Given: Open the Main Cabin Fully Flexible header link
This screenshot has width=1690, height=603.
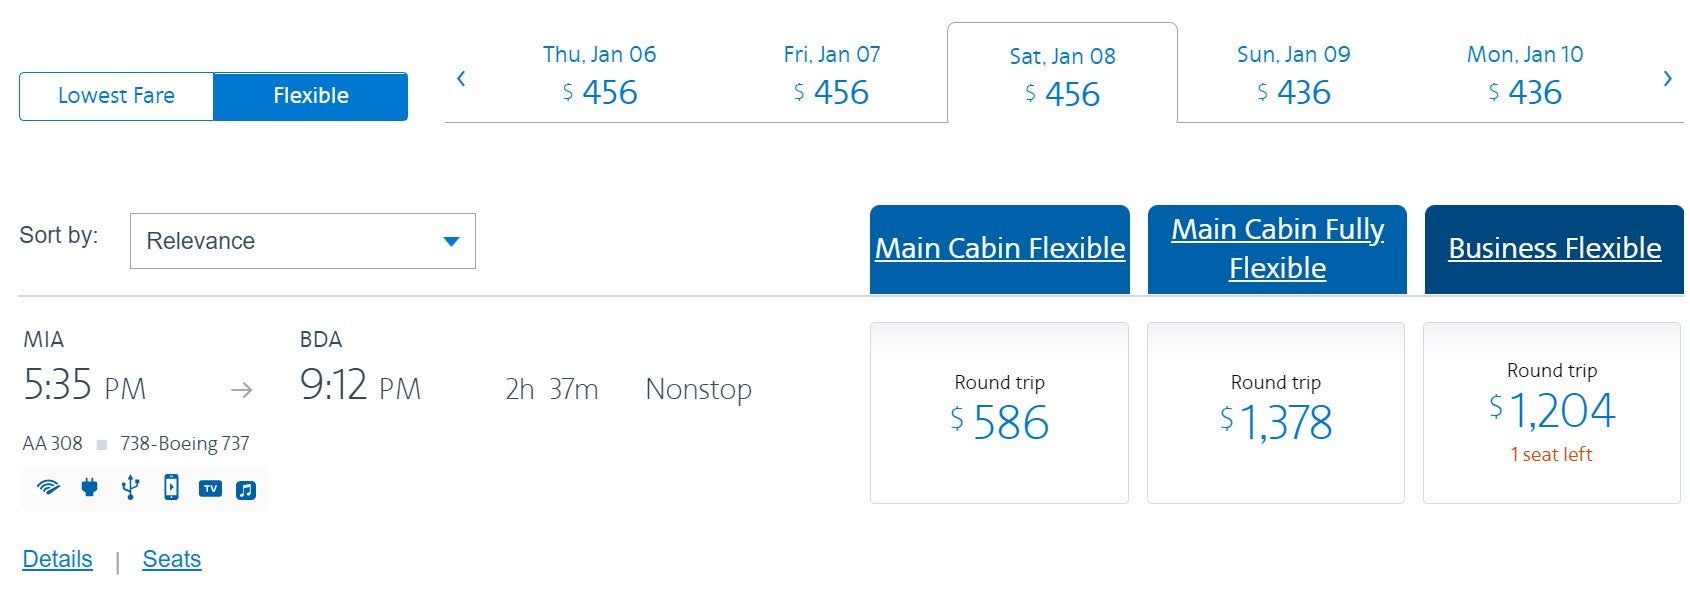Looking at the screenshot, I should (x=1277, y=249).
